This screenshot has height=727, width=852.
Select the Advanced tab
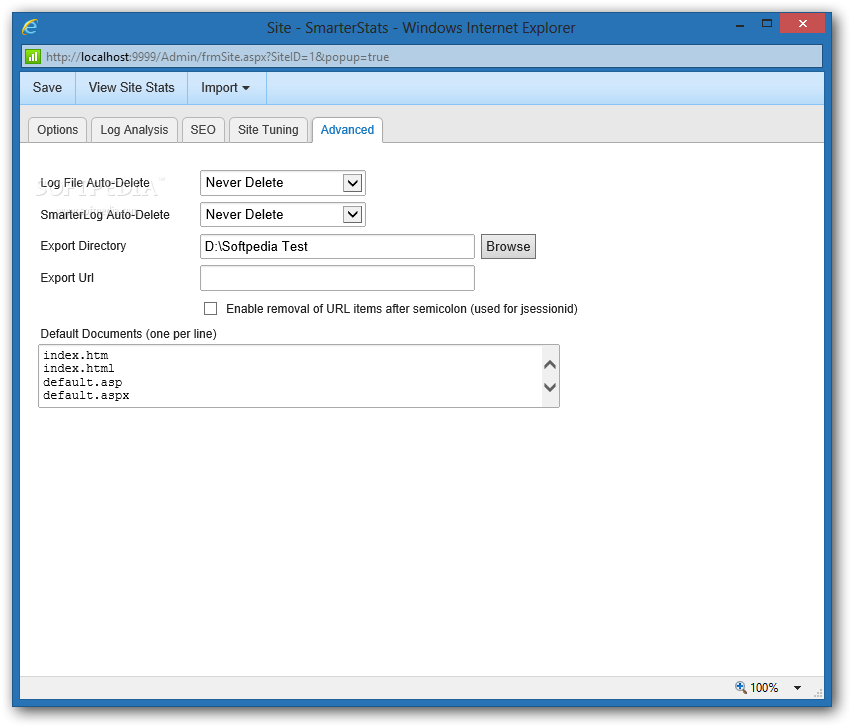(x=347, y=130)
